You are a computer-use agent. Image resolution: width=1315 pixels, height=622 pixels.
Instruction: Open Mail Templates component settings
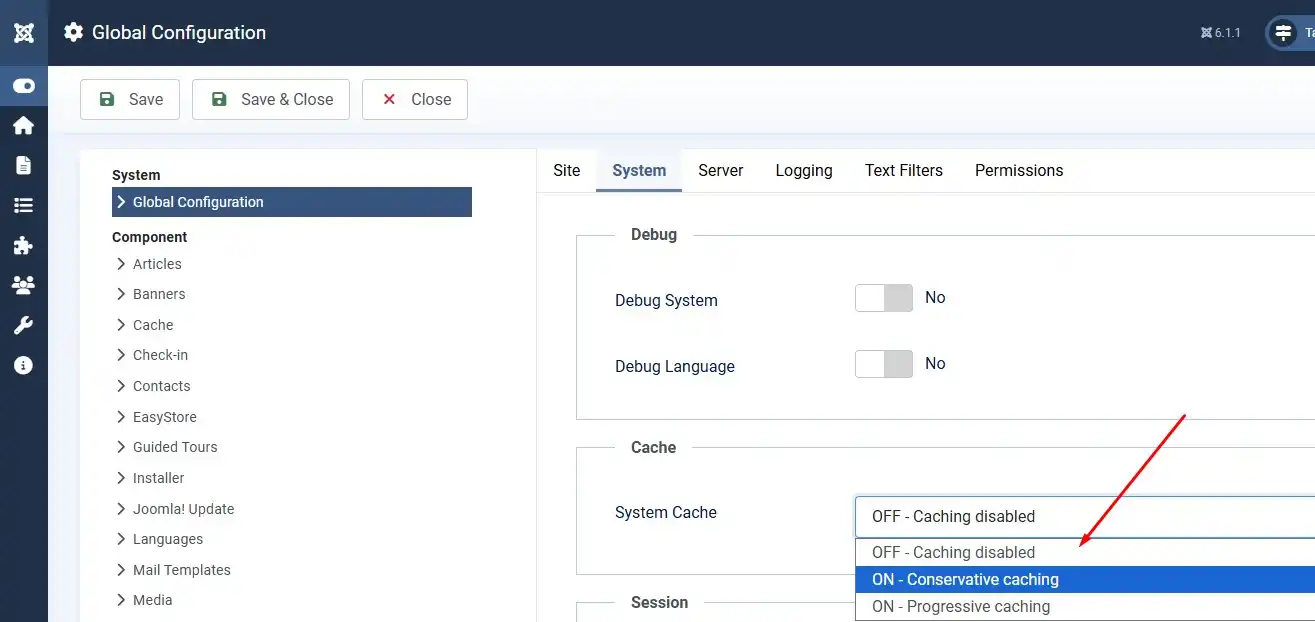coord(182,570)
